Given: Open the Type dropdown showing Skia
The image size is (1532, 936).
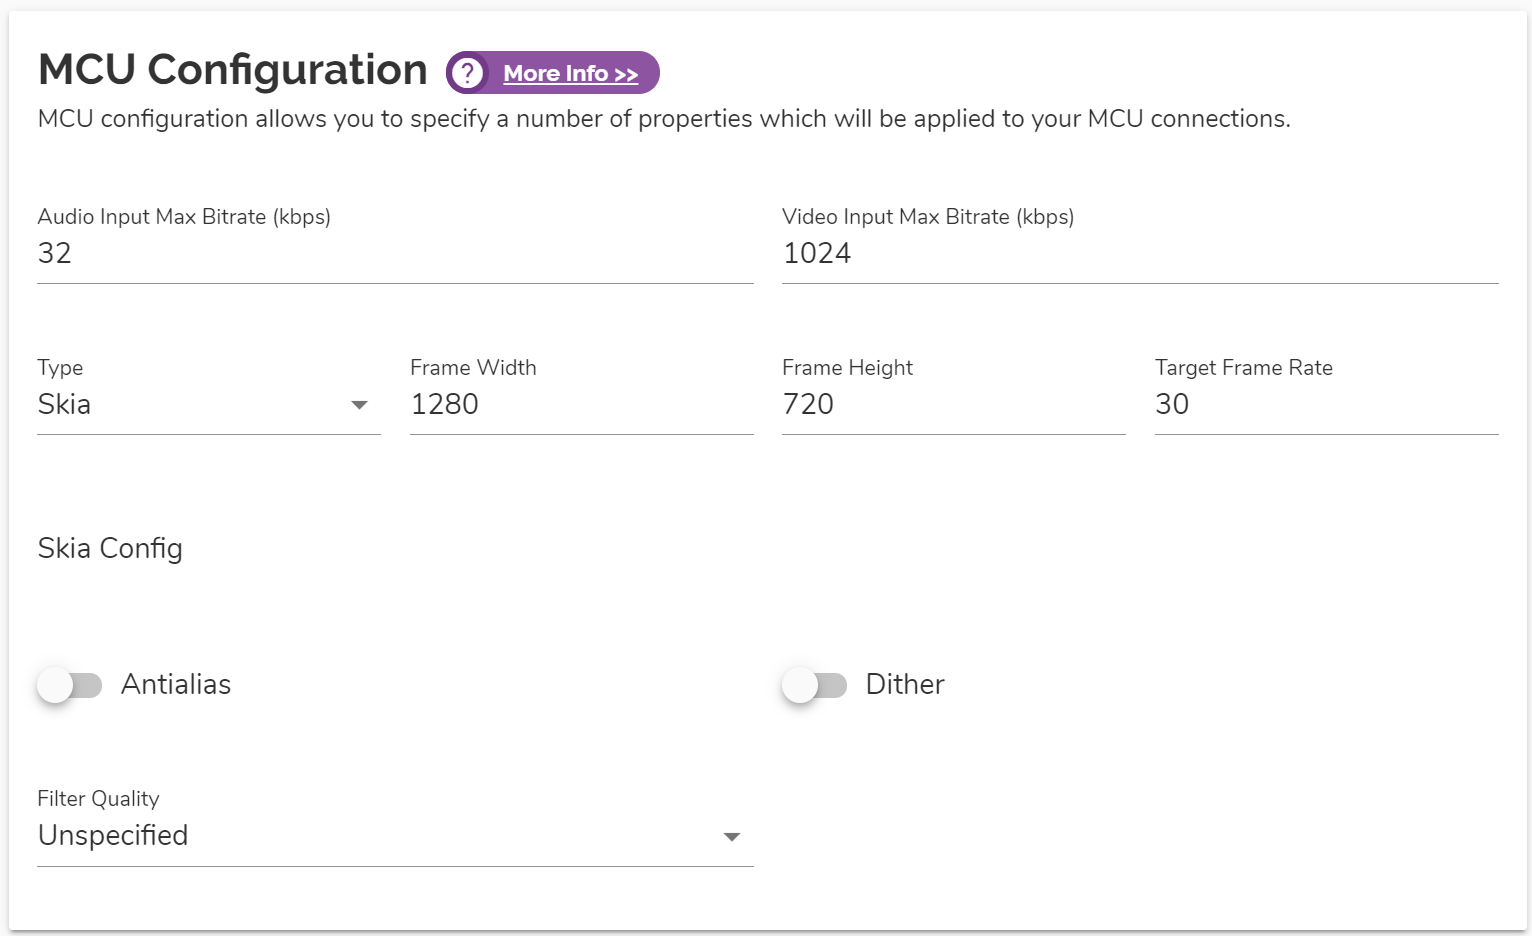Looking at the screenshot, I should [x=209, y=405].
